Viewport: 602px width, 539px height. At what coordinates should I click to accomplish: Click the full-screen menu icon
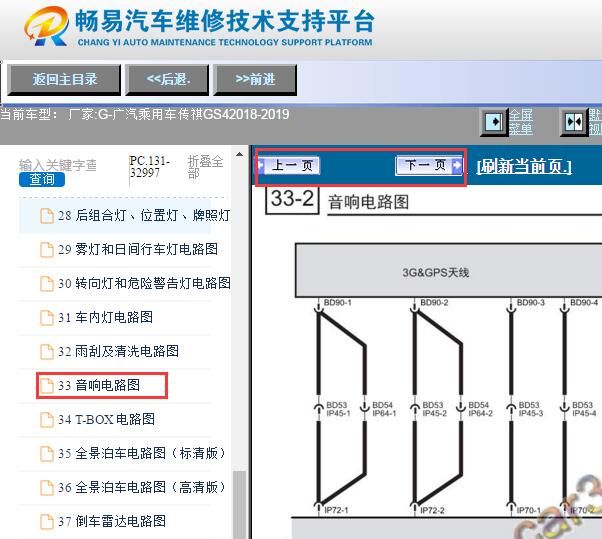(x=494, y=122)
